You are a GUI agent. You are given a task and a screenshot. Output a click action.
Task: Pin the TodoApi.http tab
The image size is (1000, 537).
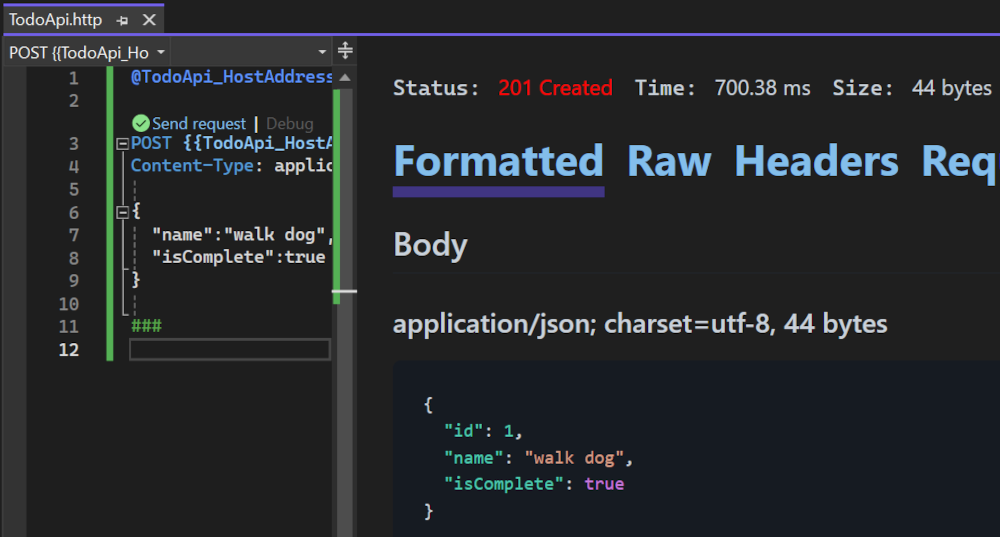(x=122, y=20)
